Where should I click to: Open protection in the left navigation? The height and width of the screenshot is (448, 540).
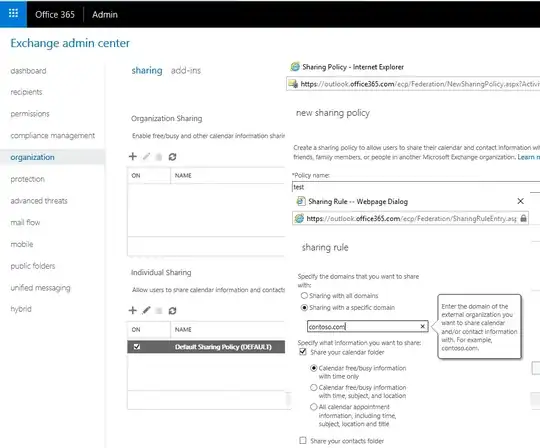(x=28, y=179)
